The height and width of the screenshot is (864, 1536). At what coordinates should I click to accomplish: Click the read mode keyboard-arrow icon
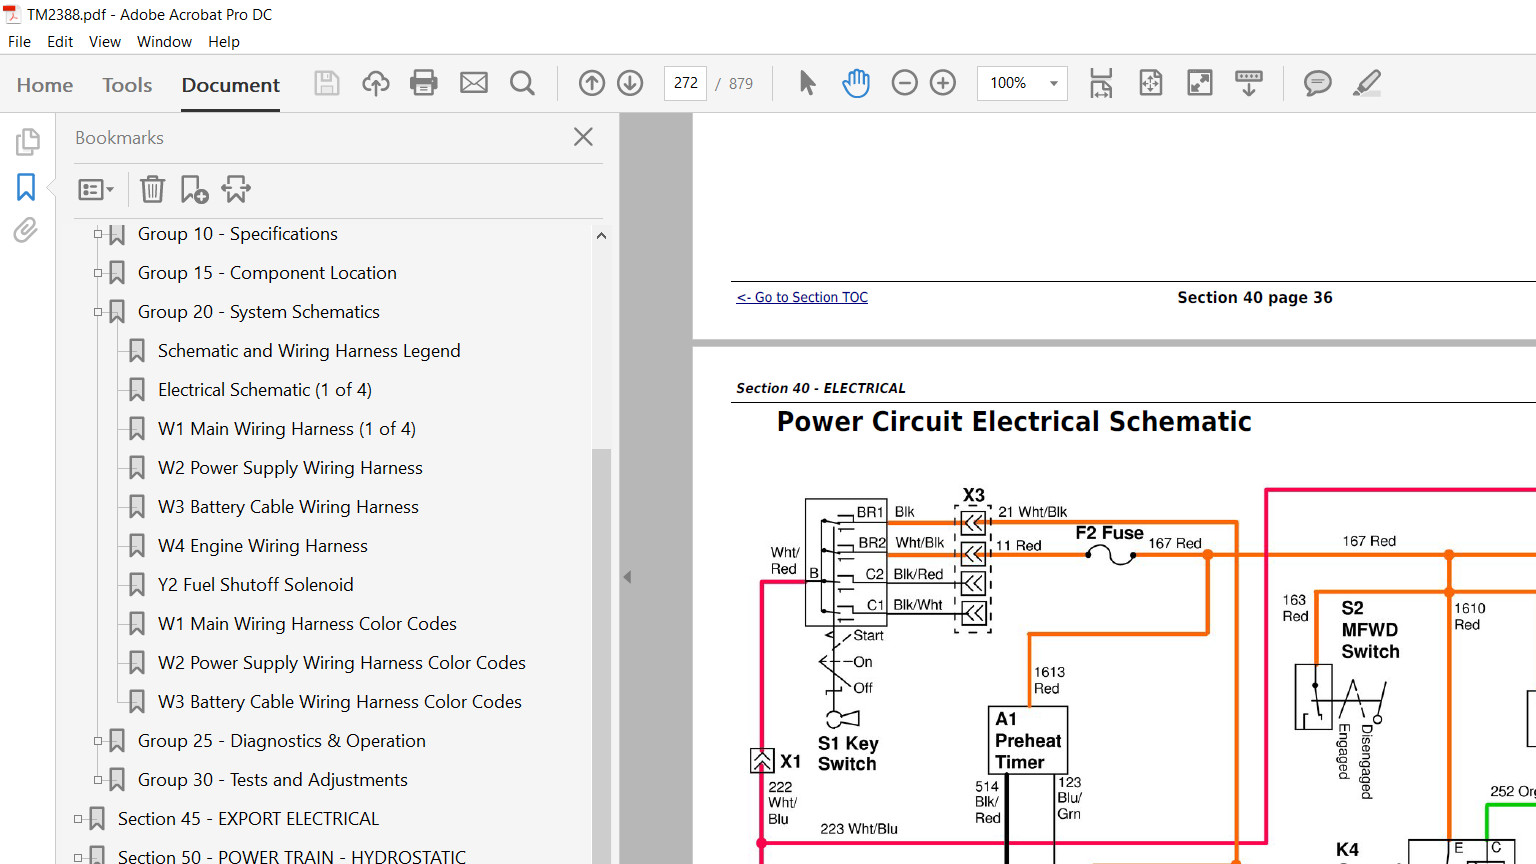[1249, 83]
